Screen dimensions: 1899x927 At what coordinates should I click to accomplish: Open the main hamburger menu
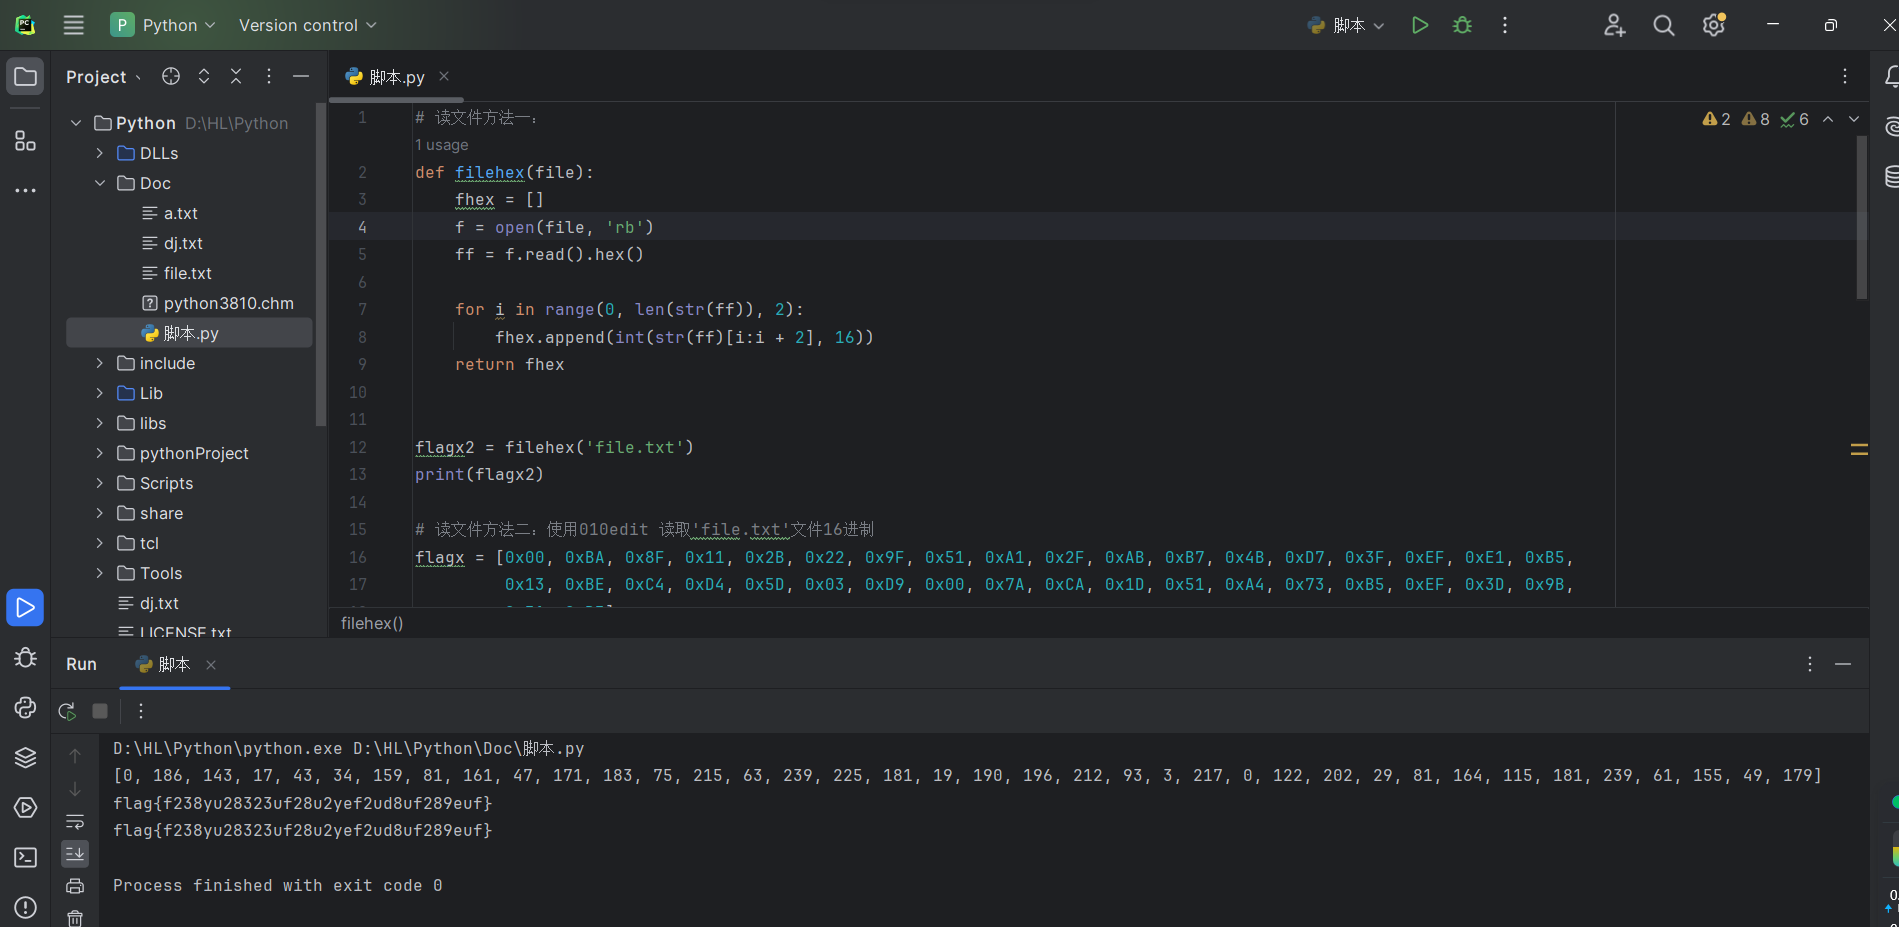[x=74, y=25]
